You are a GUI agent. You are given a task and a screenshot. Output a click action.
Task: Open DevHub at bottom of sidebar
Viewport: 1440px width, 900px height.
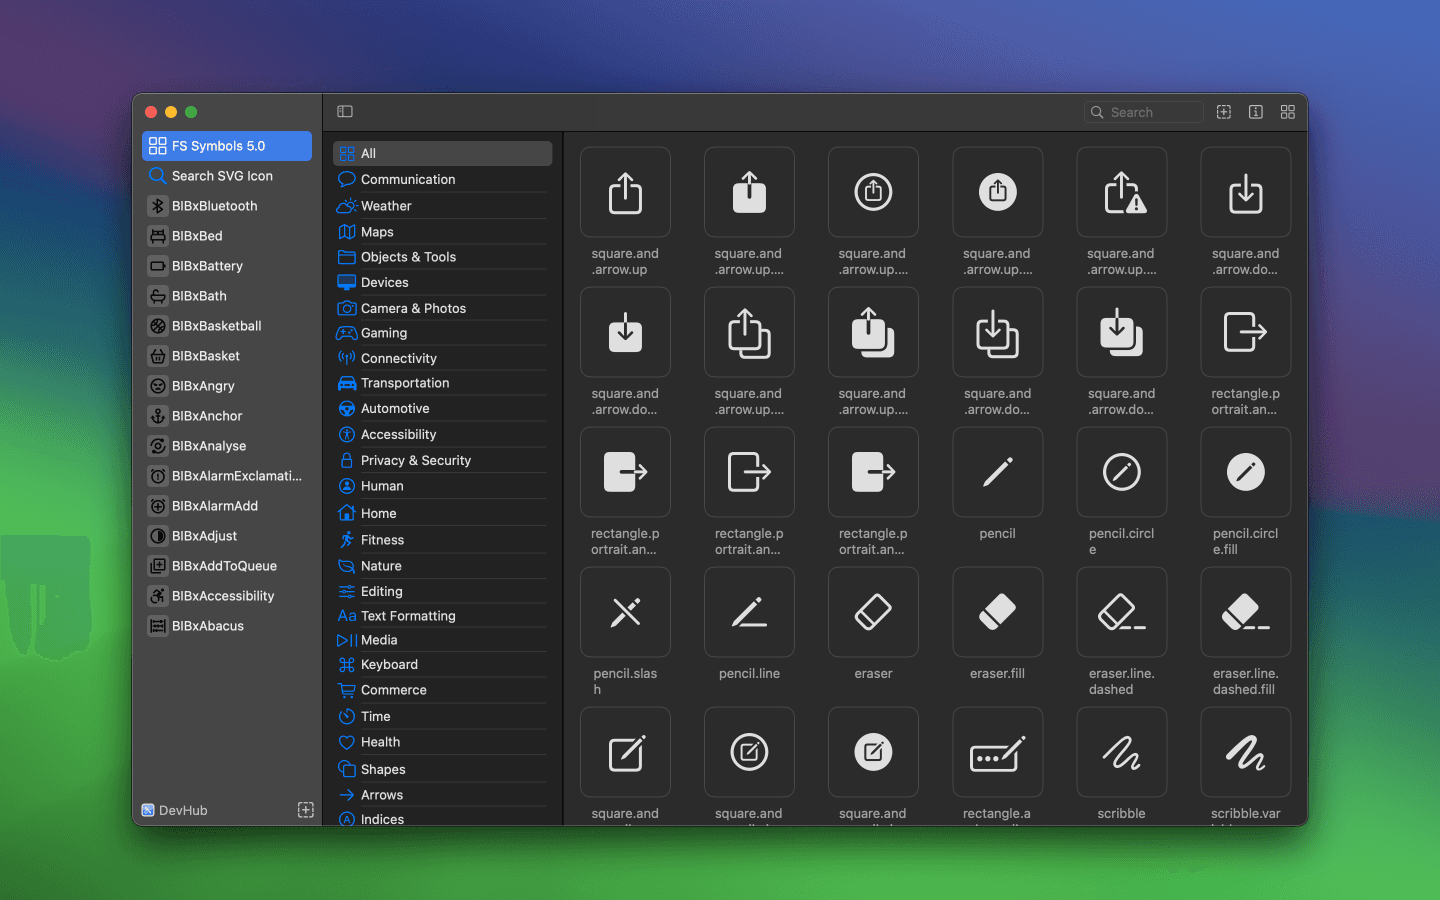(175, 810)
